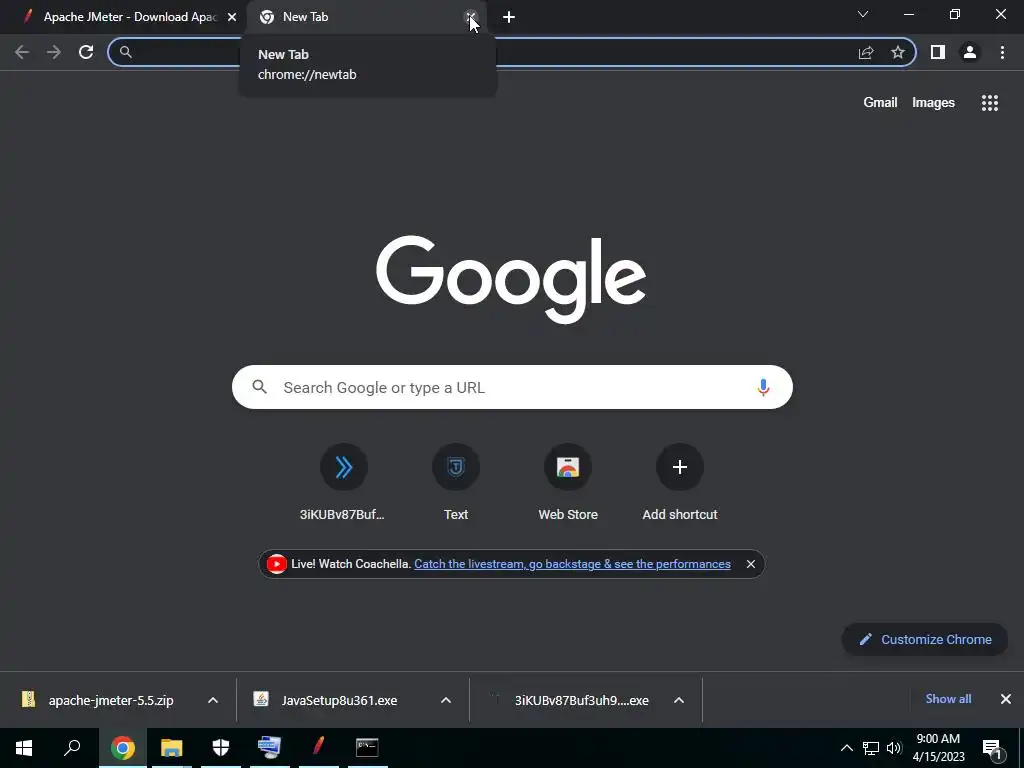Open the Web Store shortcut
1024x768 pixels.
(x=568, y=483)
